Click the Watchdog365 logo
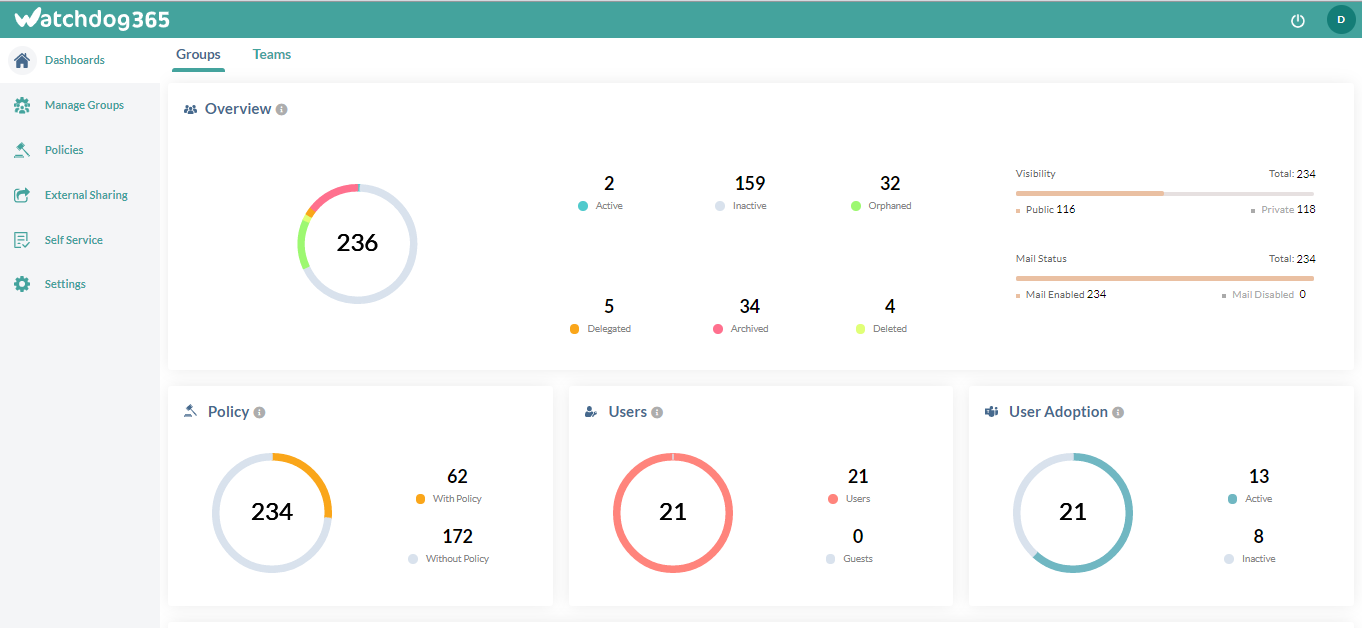Screen dimensions: 1362x628 point(92,19)
